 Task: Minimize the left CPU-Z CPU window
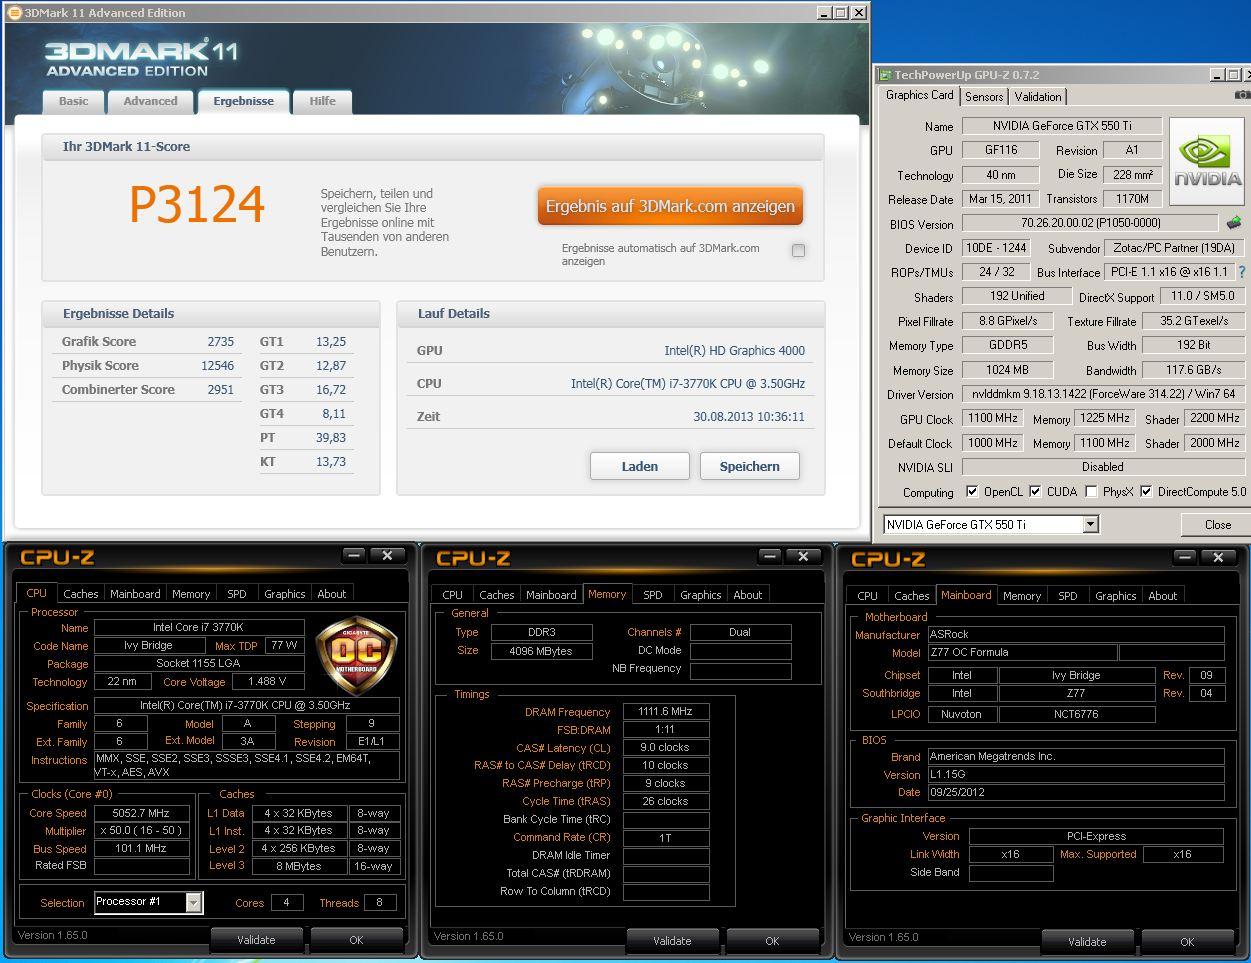(x=355, y=555)
